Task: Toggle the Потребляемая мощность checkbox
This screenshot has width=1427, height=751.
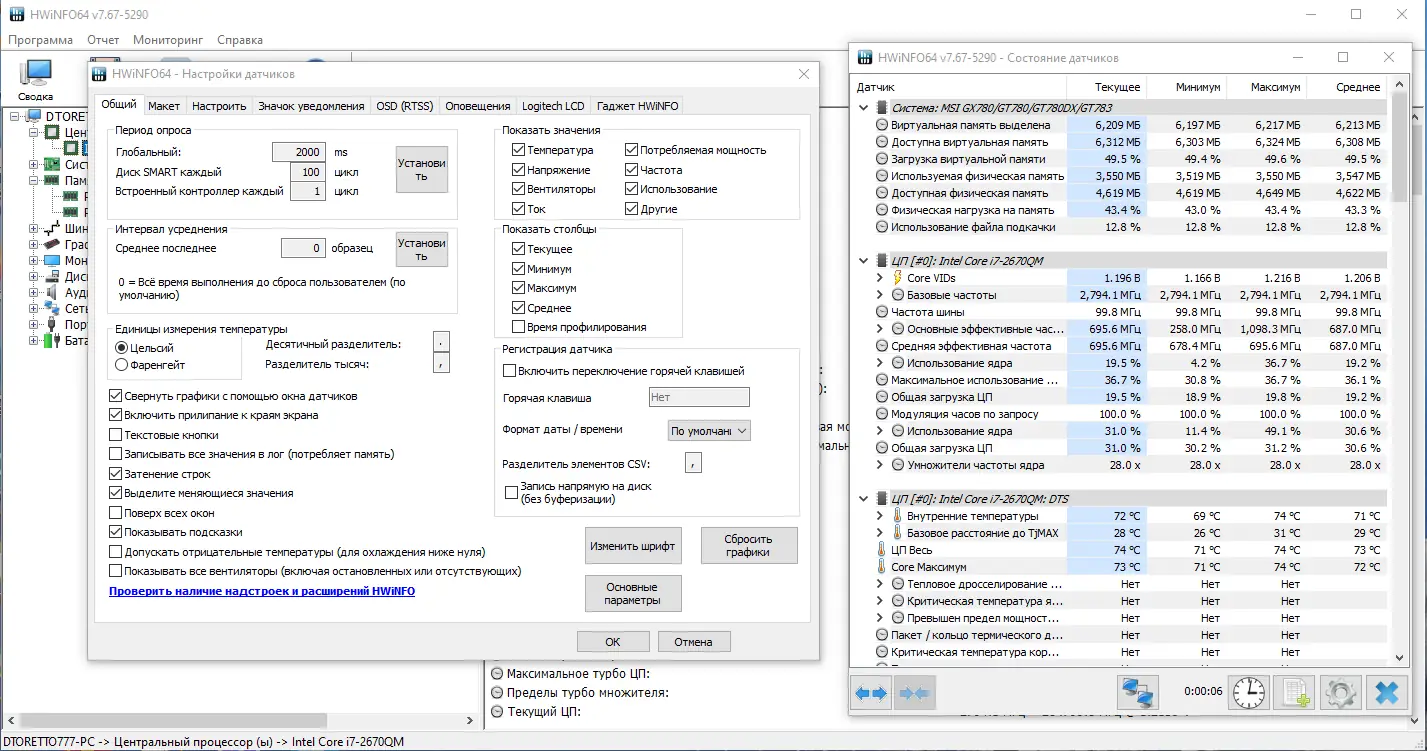Action: pos(632,150)
